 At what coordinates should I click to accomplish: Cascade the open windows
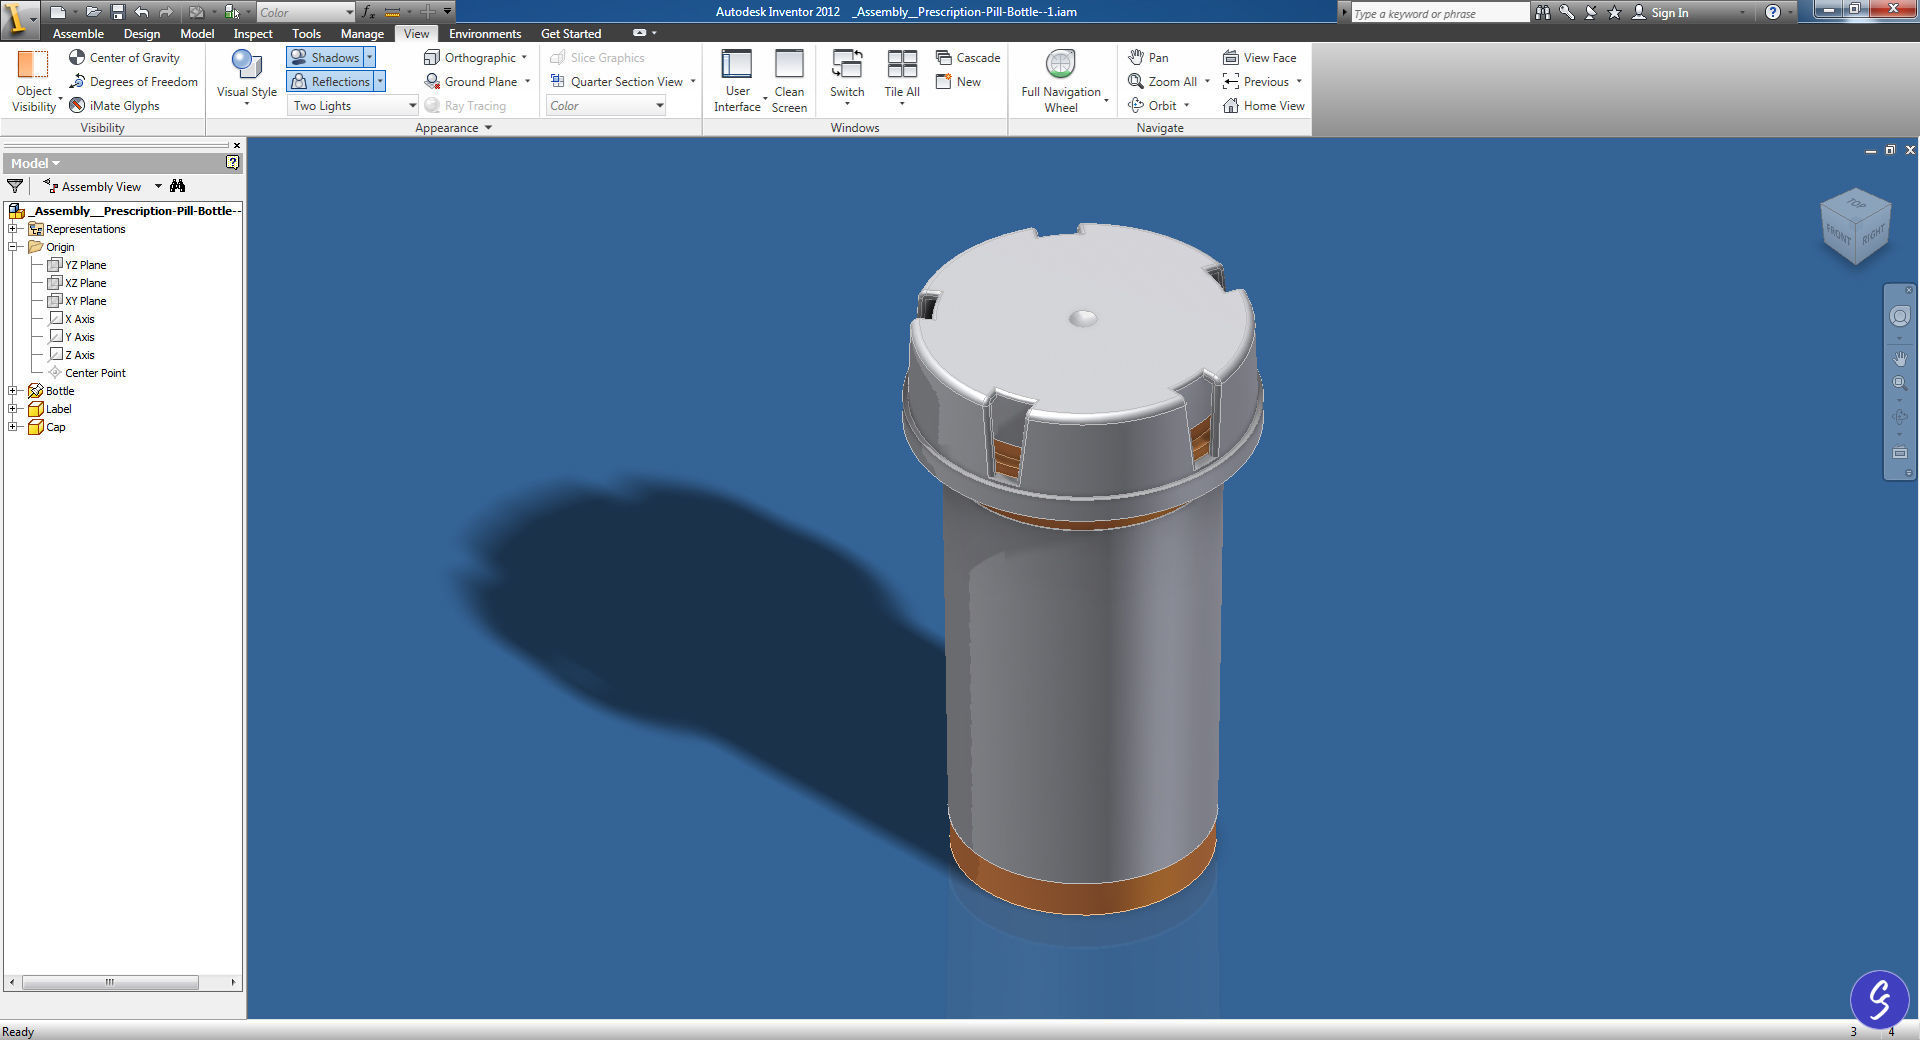(x=968, y=58)
